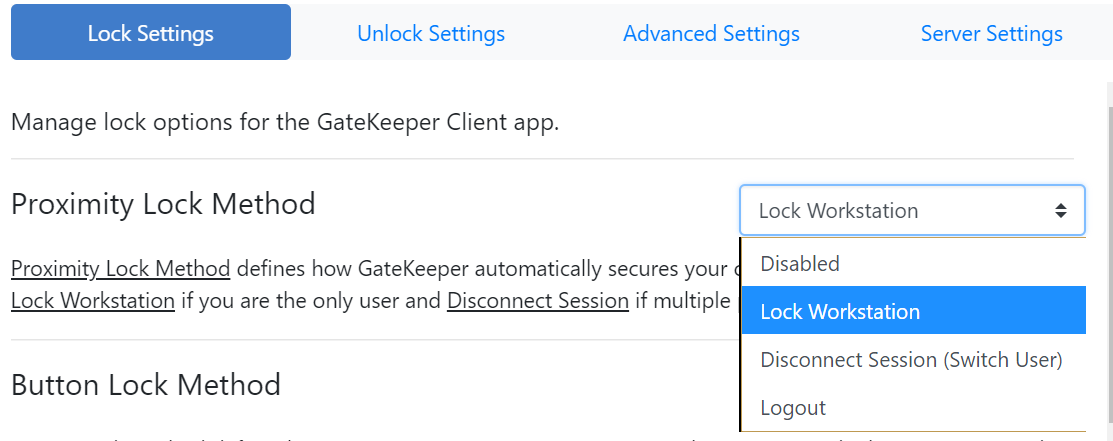Choose the Disabled option from the list

(800, 264)
